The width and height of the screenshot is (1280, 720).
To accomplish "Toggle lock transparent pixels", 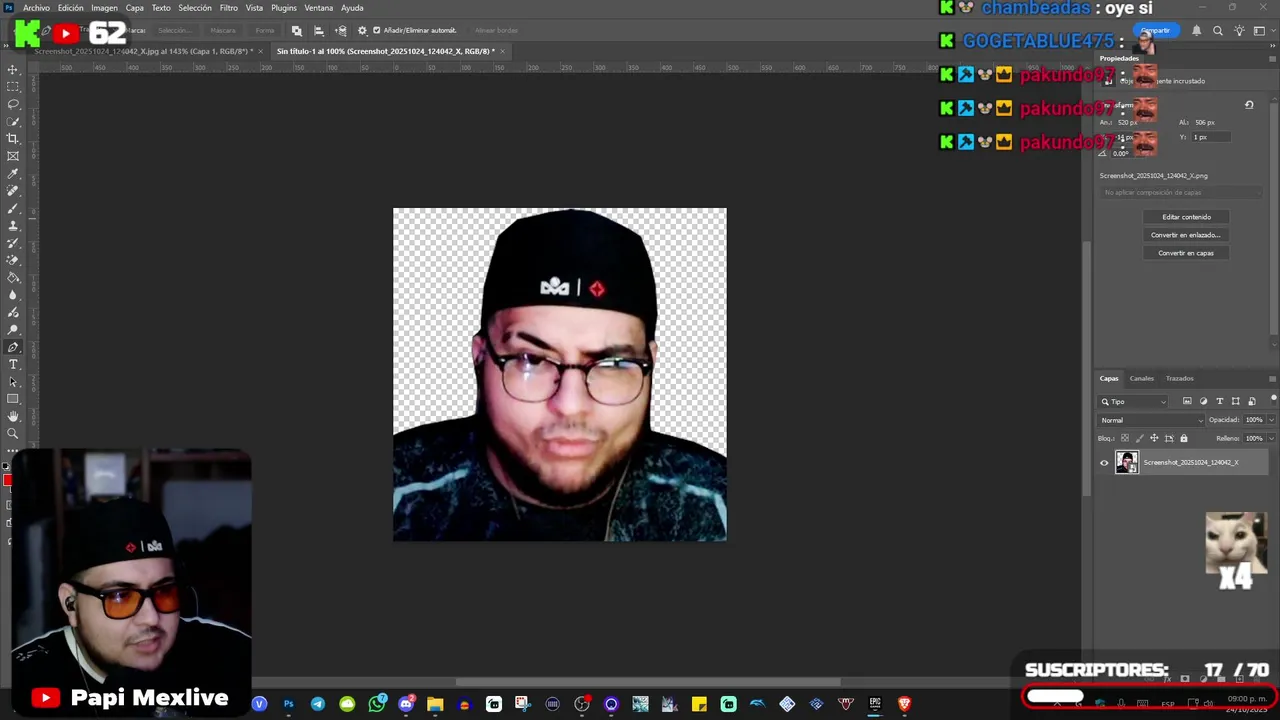I will pyautogui.click(x=1124, y=438).
